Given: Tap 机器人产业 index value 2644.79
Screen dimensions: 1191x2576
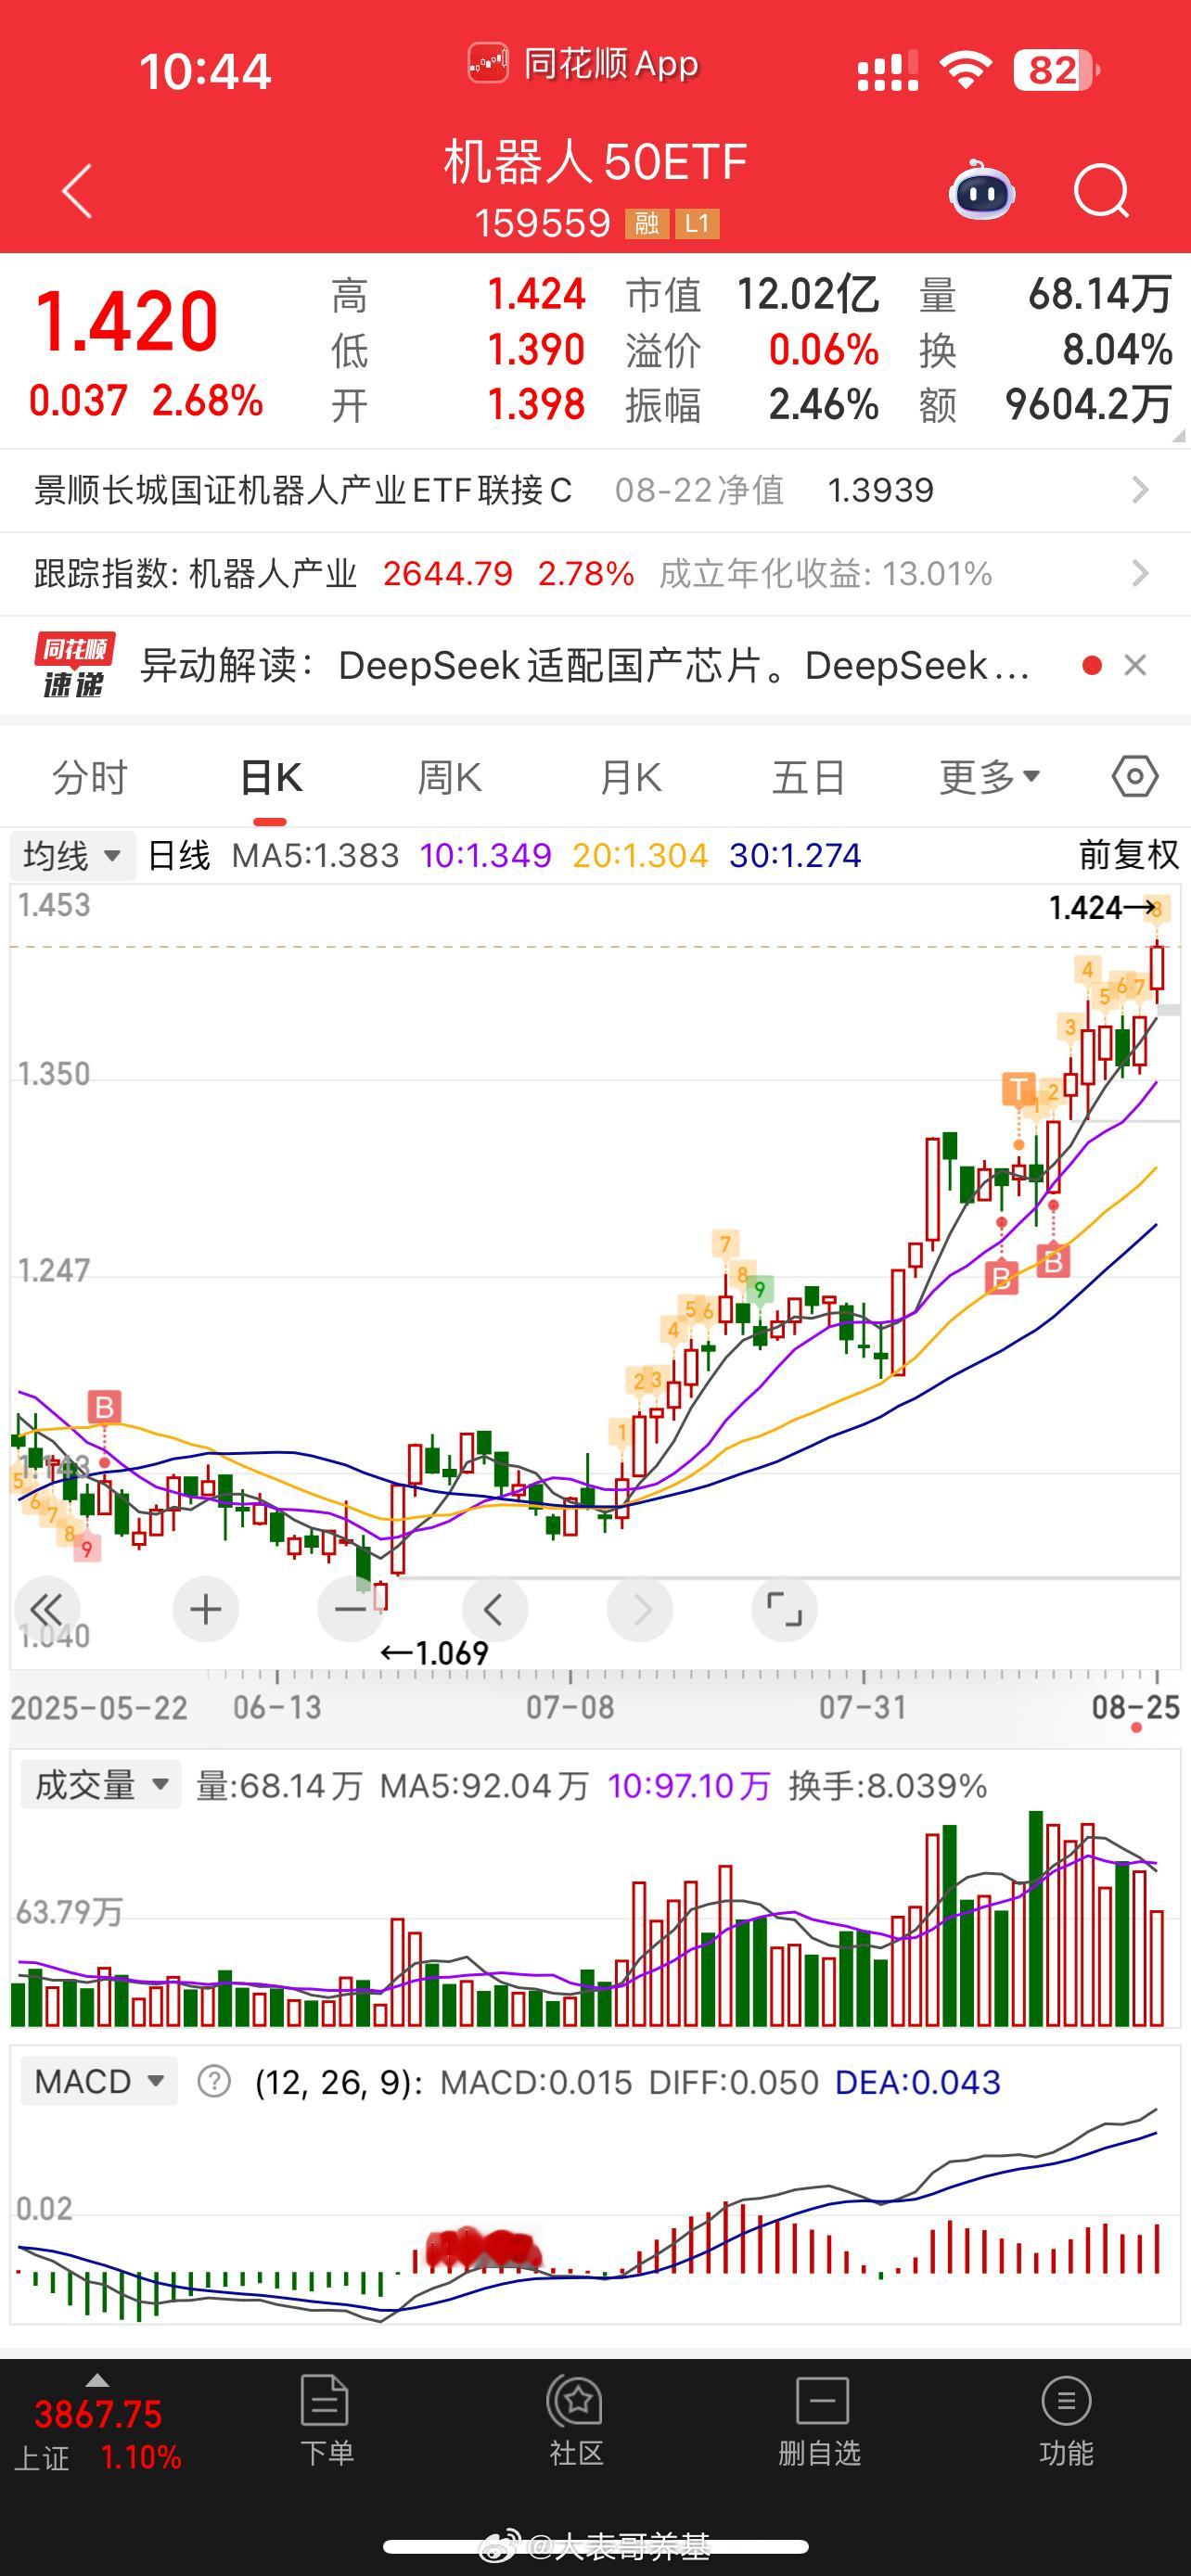Looking at the screenshot, I should tap(447, 573).
